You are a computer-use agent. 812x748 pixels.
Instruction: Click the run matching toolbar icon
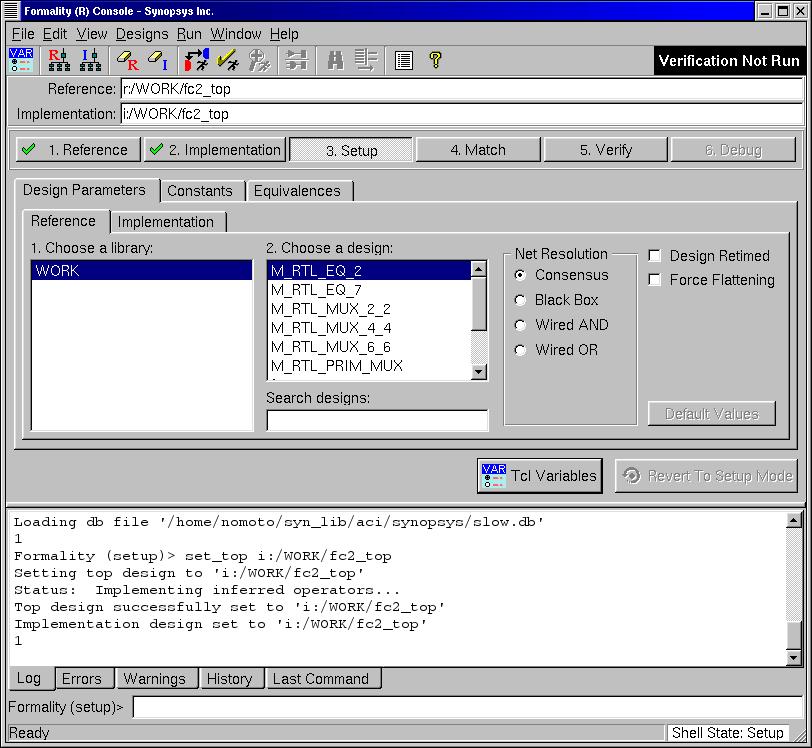point(197,60)
